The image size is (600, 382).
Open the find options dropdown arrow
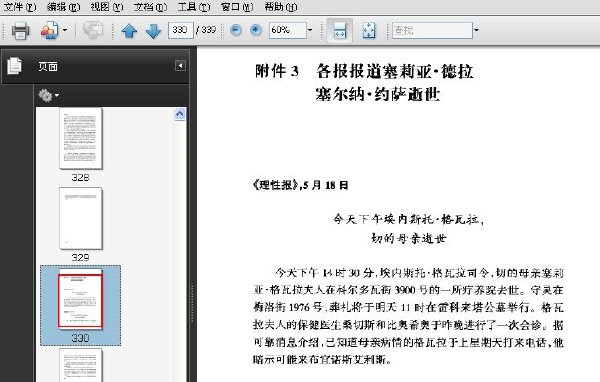[476, 30]
